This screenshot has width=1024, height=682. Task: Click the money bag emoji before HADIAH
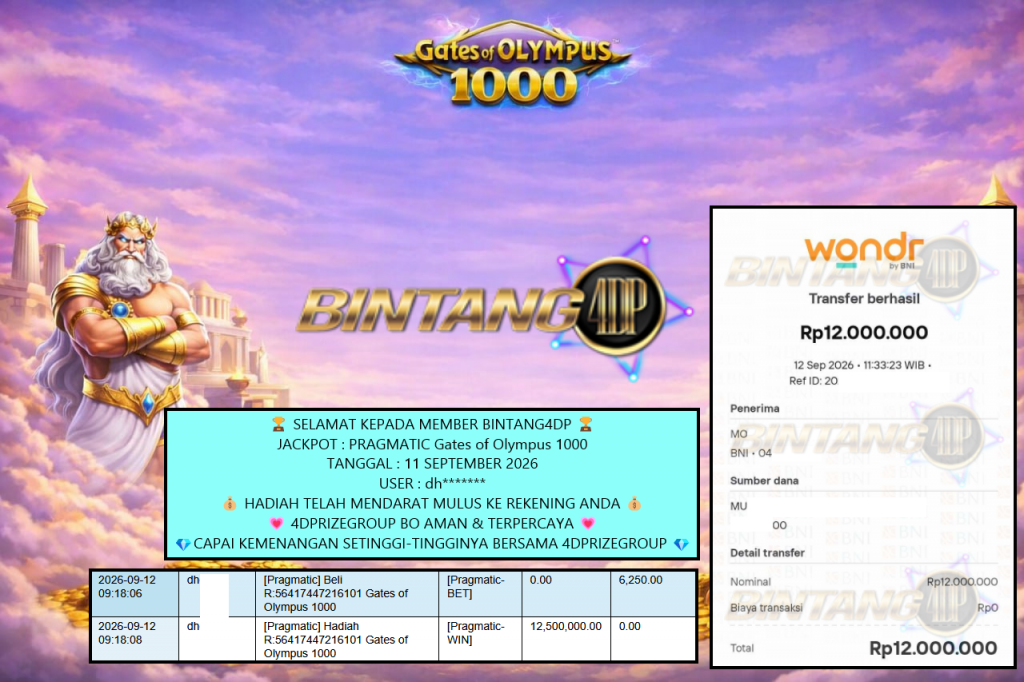(x=230, y=504)
